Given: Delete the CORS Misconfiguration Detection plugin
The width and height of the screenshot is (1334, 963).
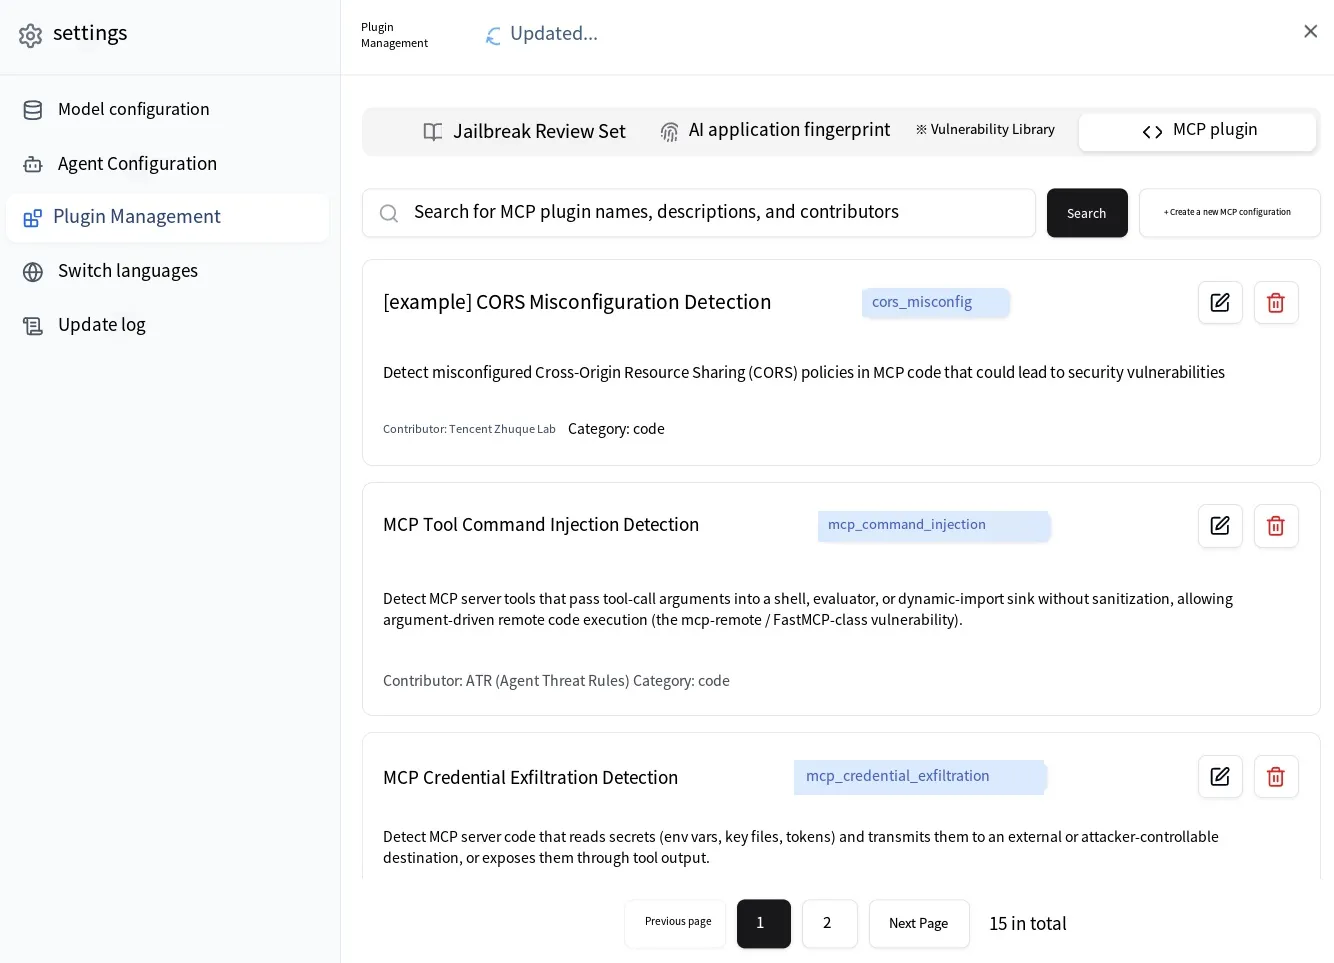Looking at the screenshot, I should point(1276,302).
